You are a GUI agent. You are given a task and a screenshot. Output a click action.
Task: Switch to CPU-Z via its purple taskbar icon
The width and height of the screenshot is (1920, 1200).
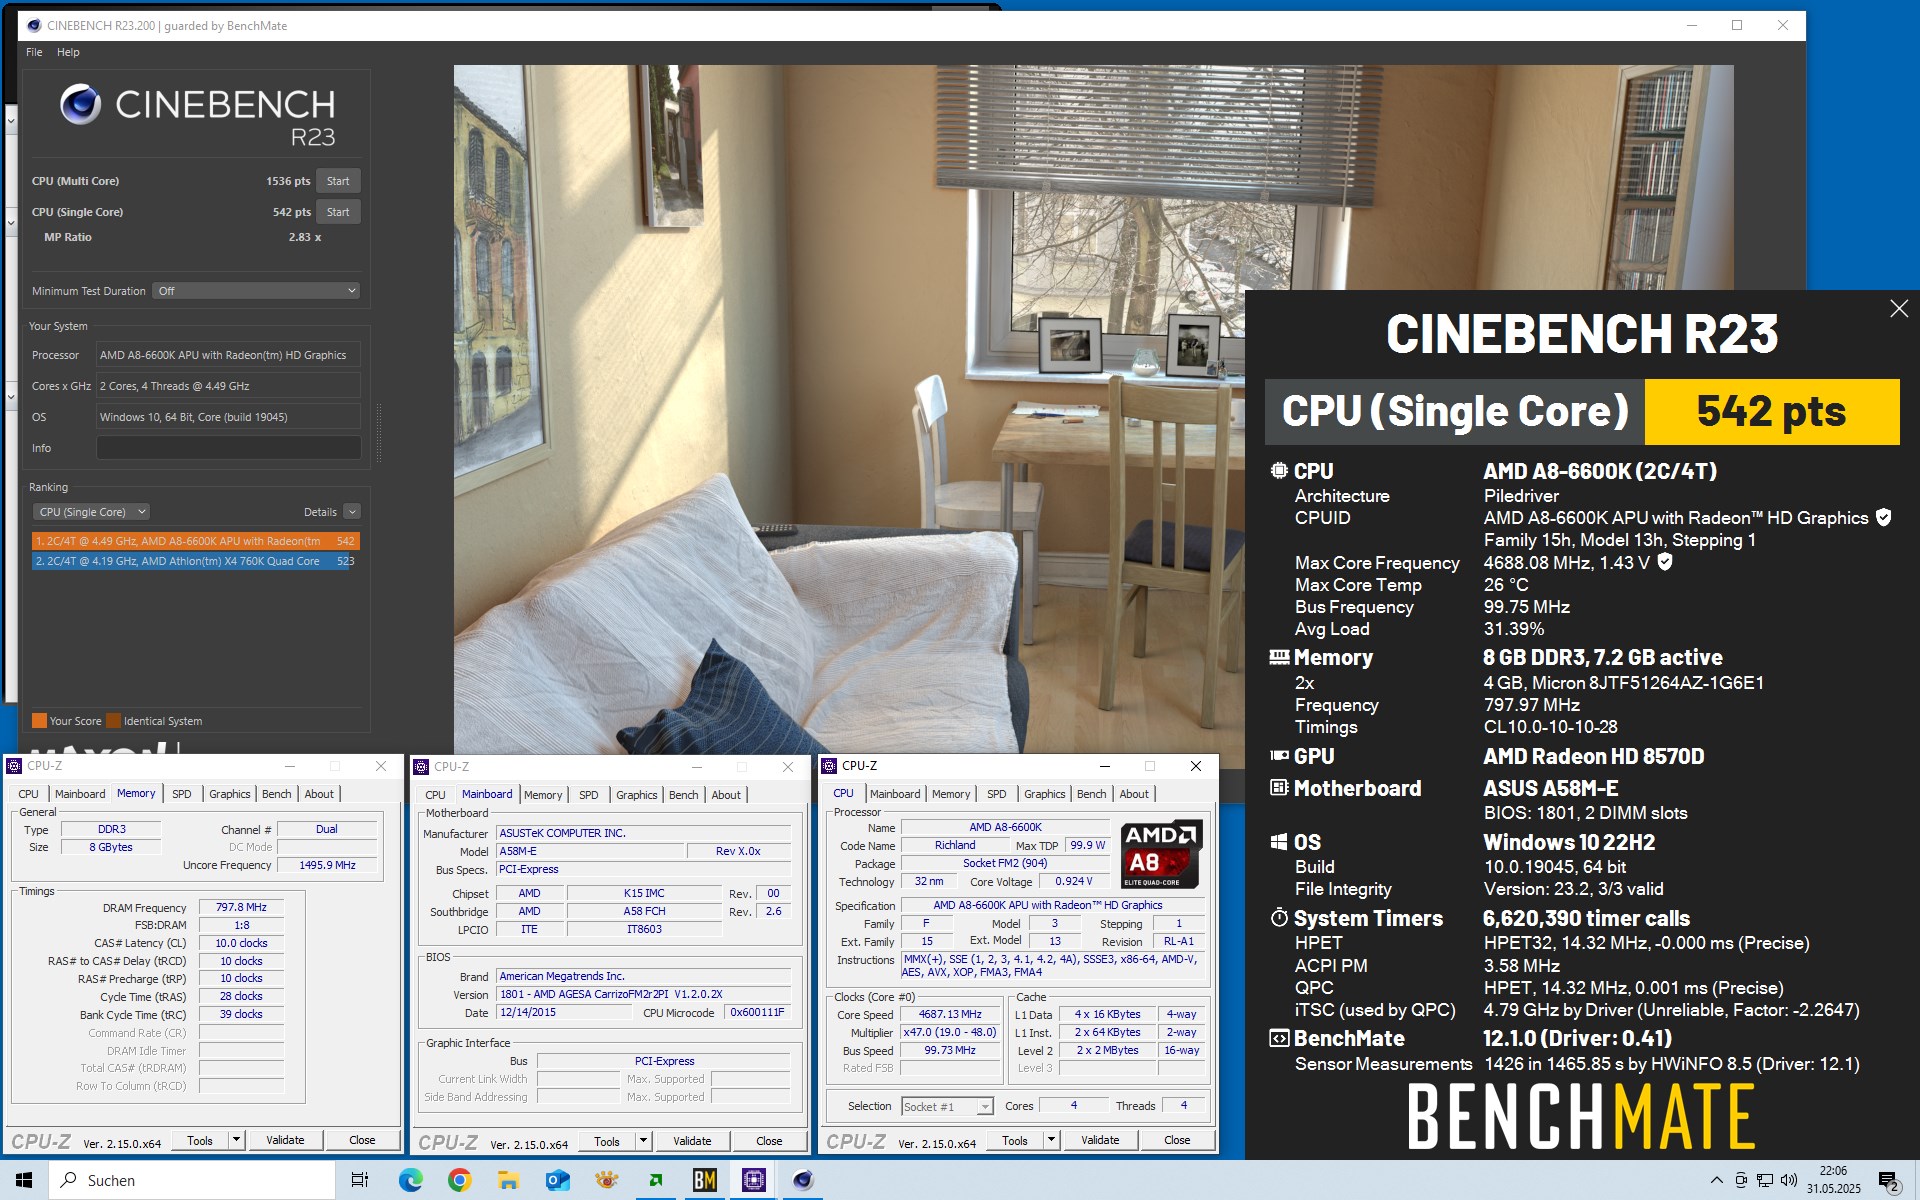[753, 1180]
